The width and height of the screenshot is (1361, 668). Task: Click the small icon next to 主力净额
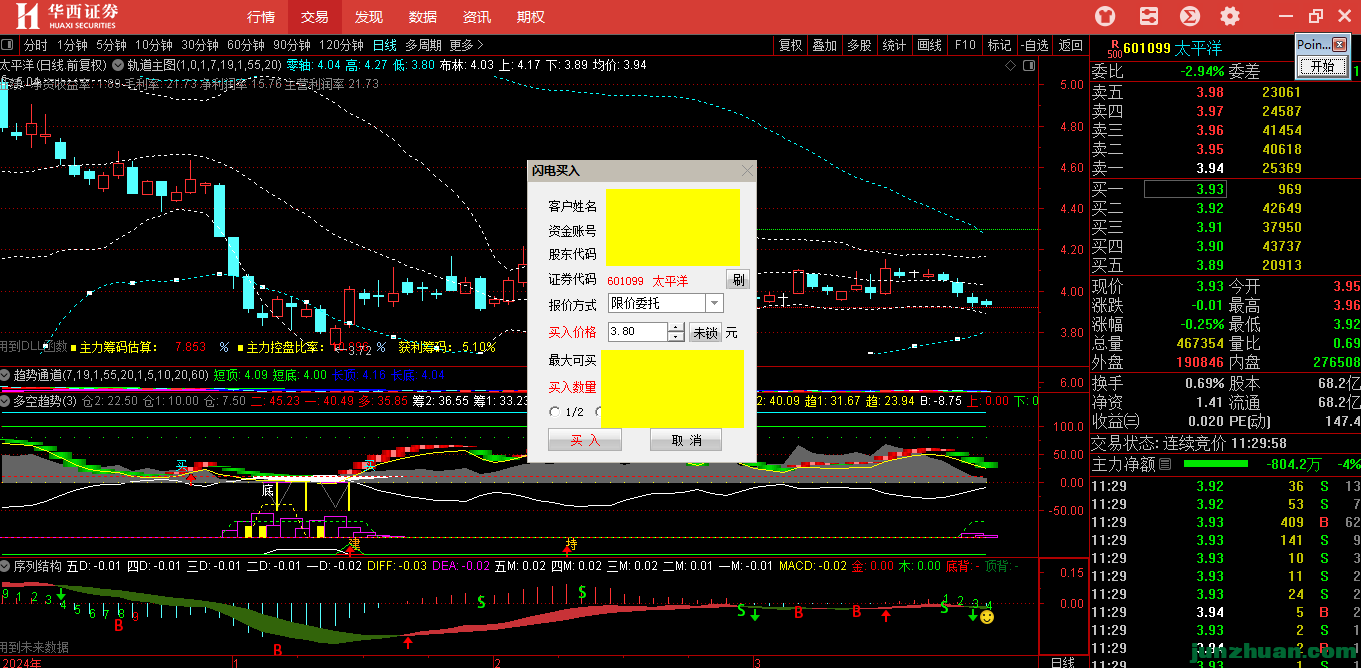click(x=1166, y=464)
